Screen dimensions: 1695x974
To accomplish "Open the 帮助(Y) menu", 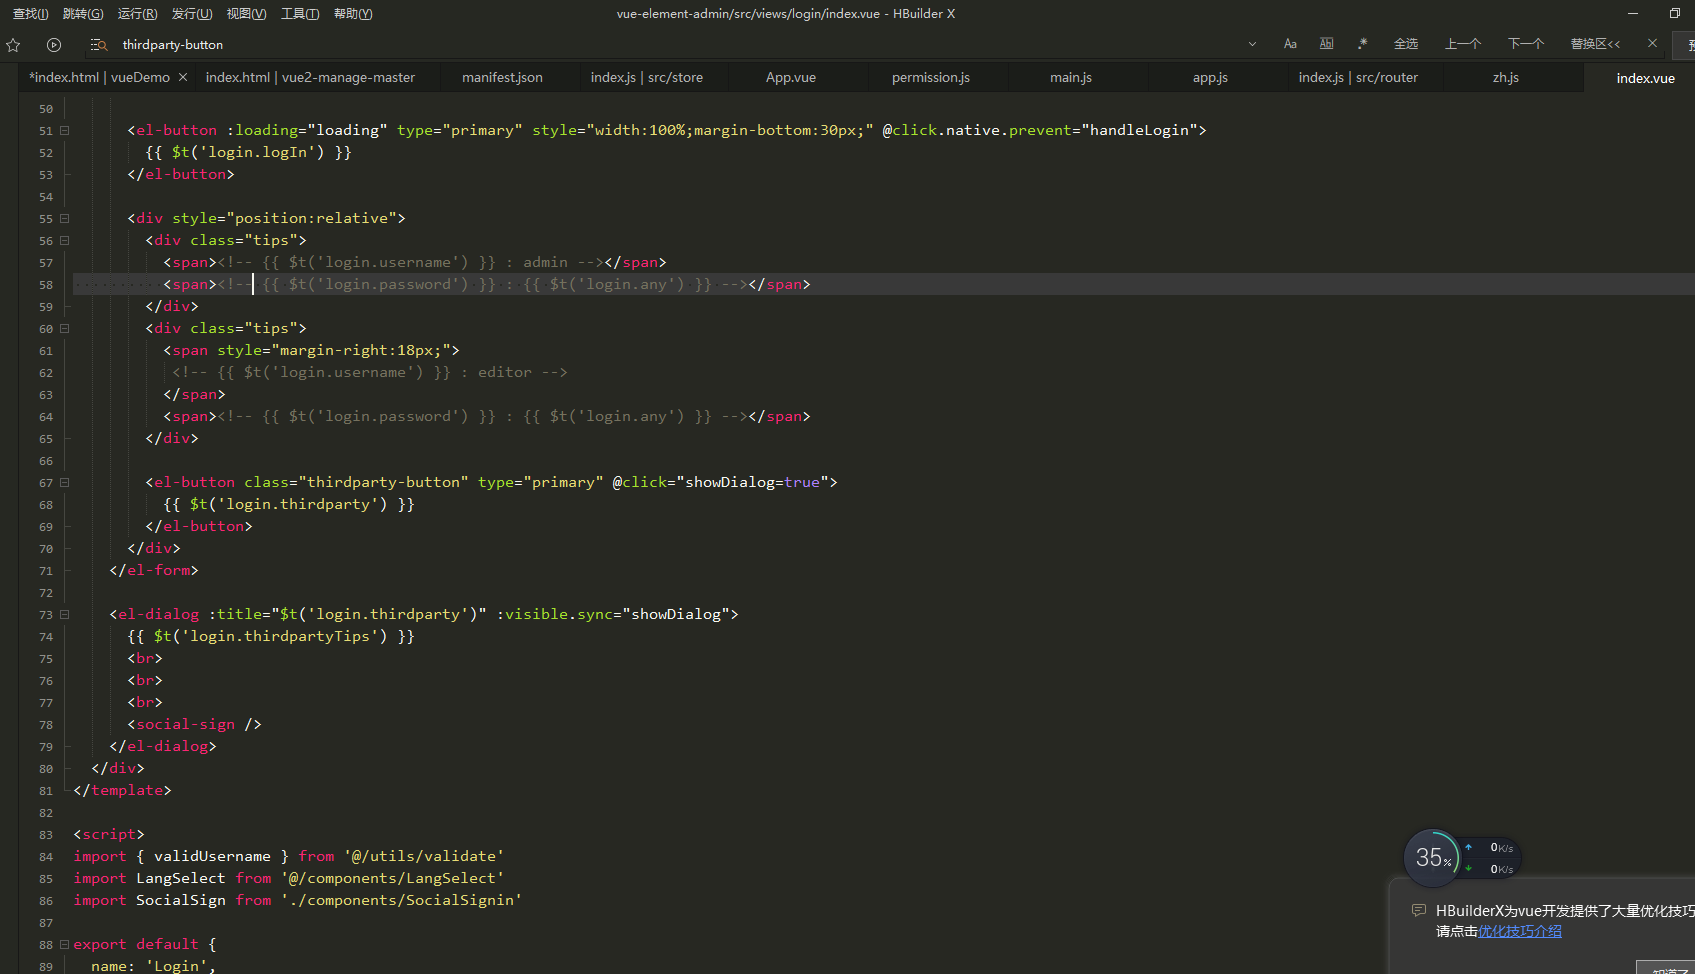I will coord(353,14).
